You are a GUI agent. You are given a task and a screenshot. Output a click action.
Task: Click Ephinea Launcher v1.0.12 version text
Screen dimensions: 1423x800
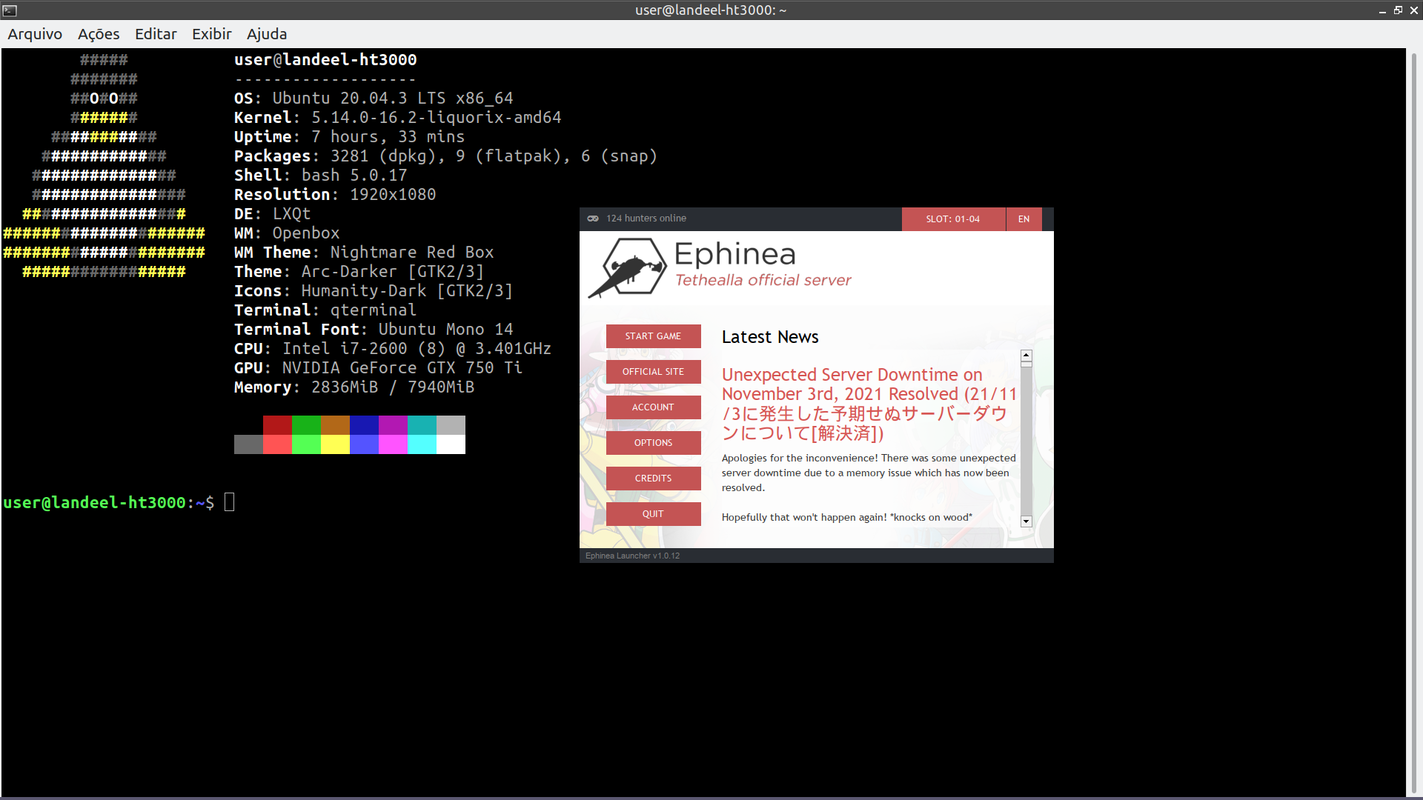[632, 556]
